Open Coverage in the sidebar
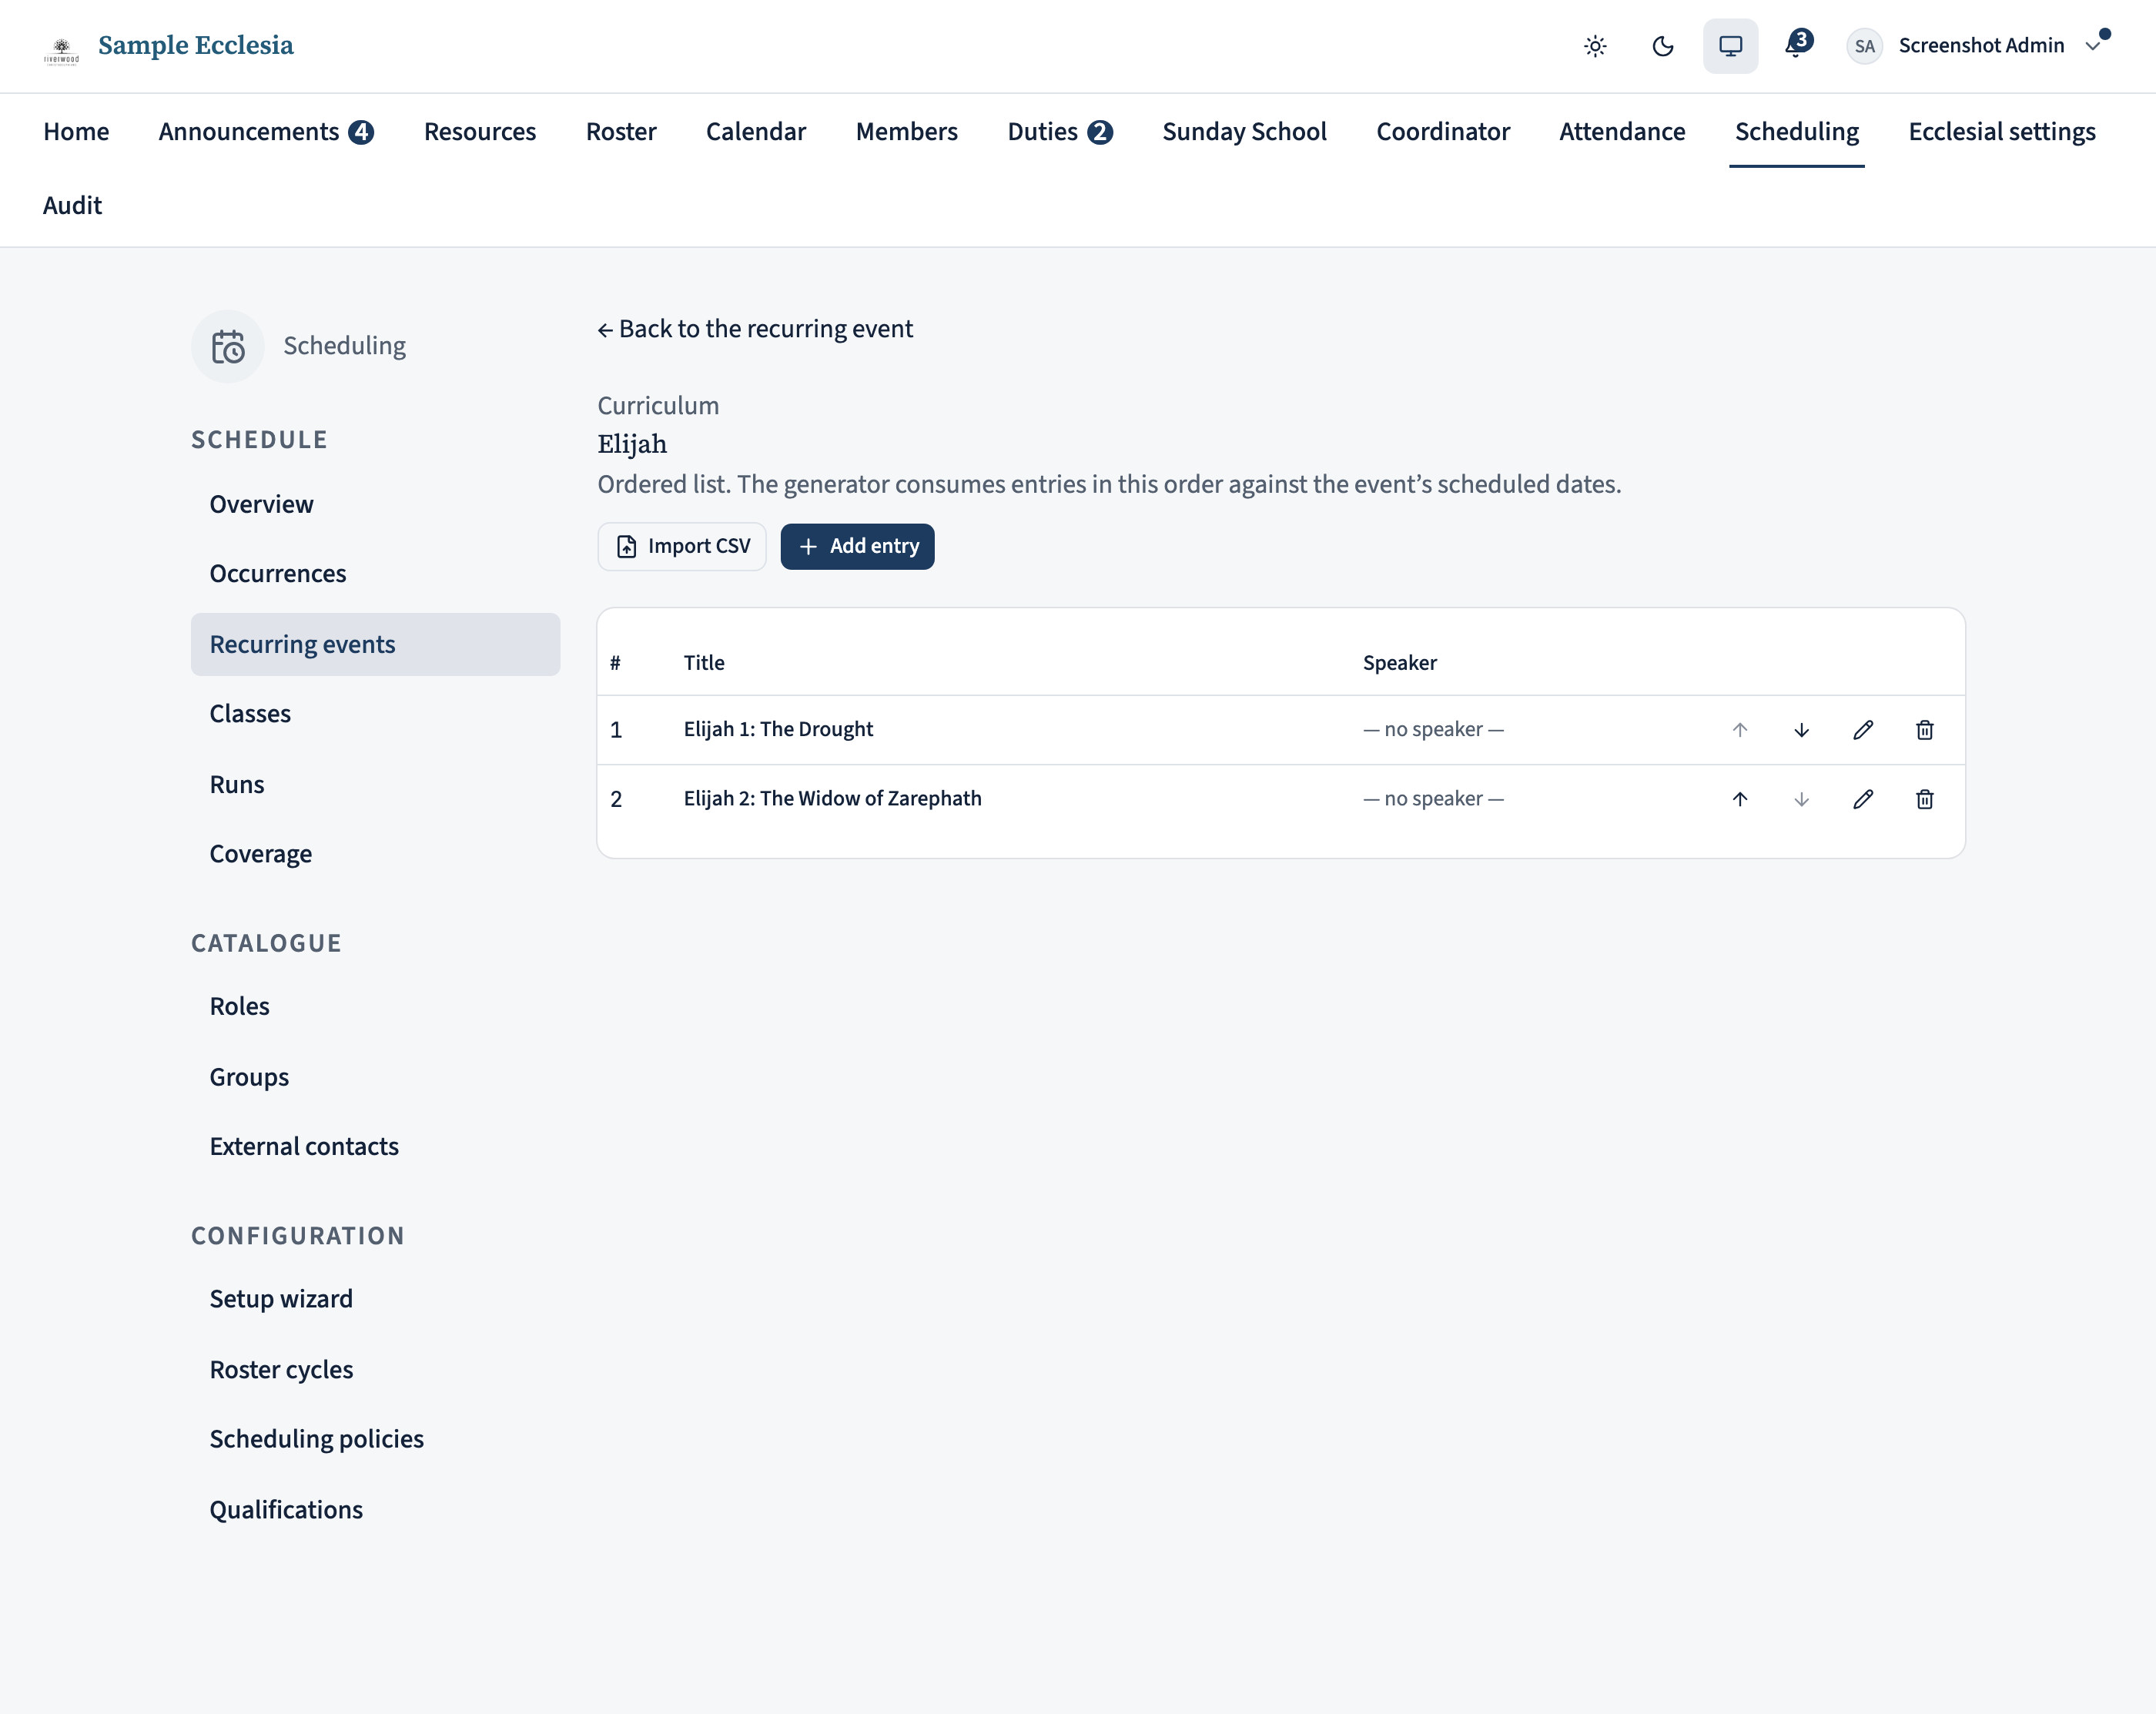2156x1714 pixels. (375, 854)
